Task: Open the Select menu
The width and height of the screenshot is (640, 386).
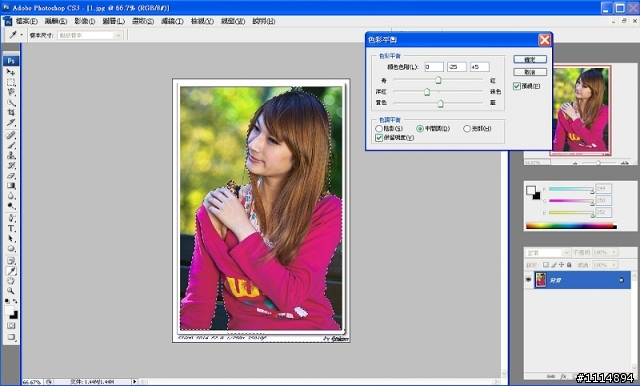Action: [x=143, y=21]
